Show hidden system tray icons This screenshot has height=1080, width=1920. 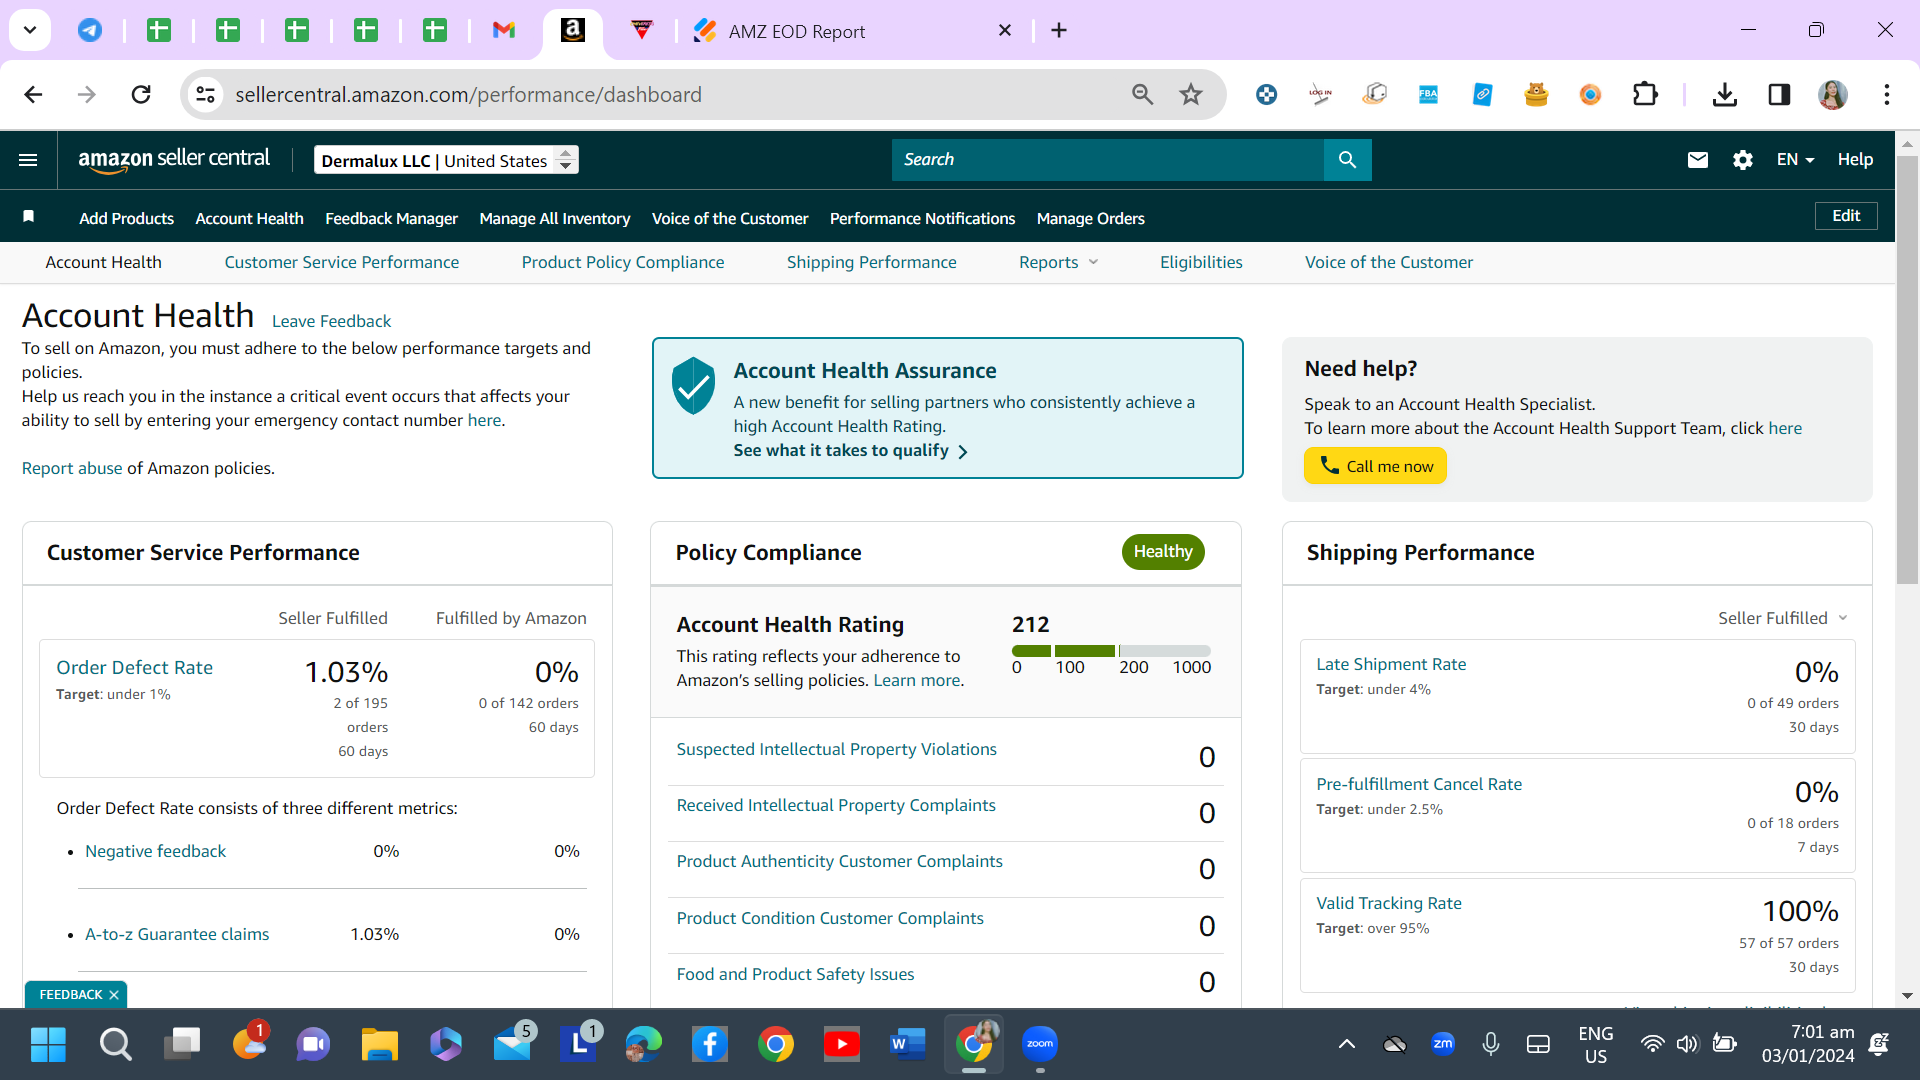click(1347, 1044)
